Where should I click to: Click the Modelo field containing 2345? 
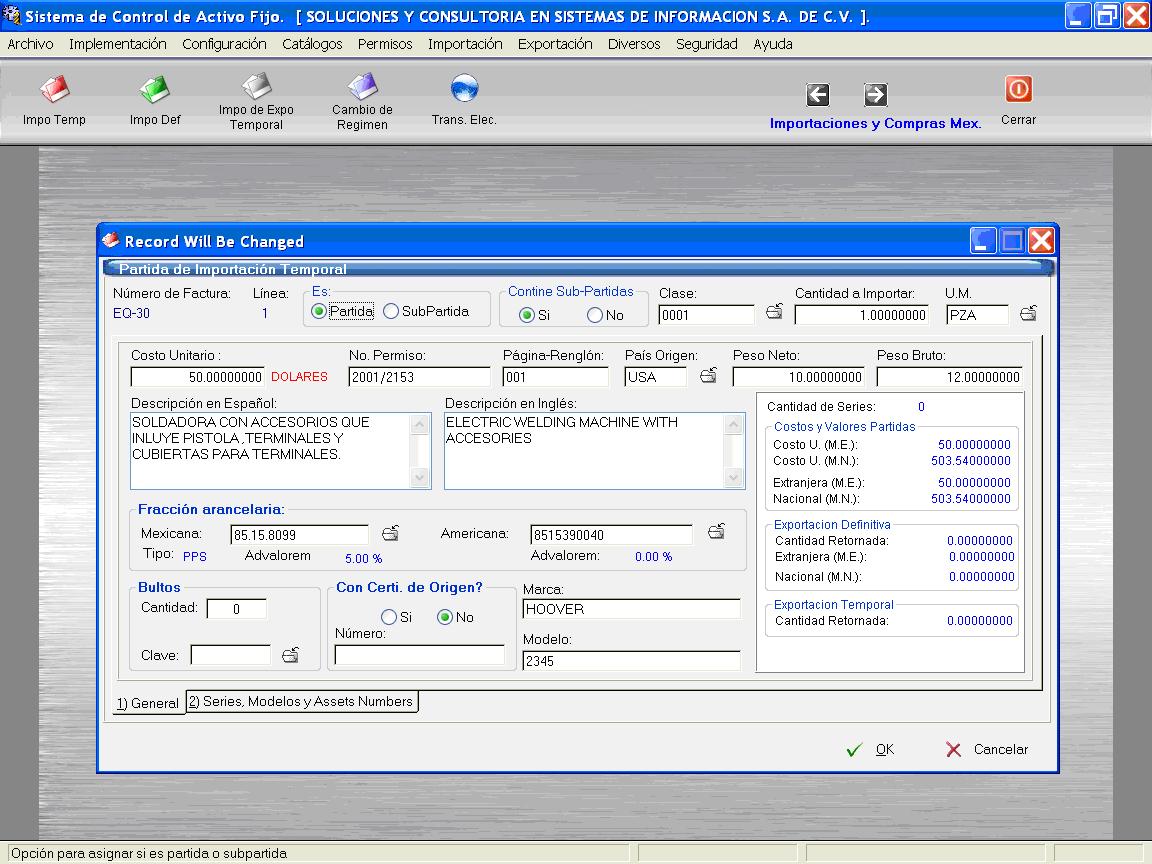tap(632, 660)
